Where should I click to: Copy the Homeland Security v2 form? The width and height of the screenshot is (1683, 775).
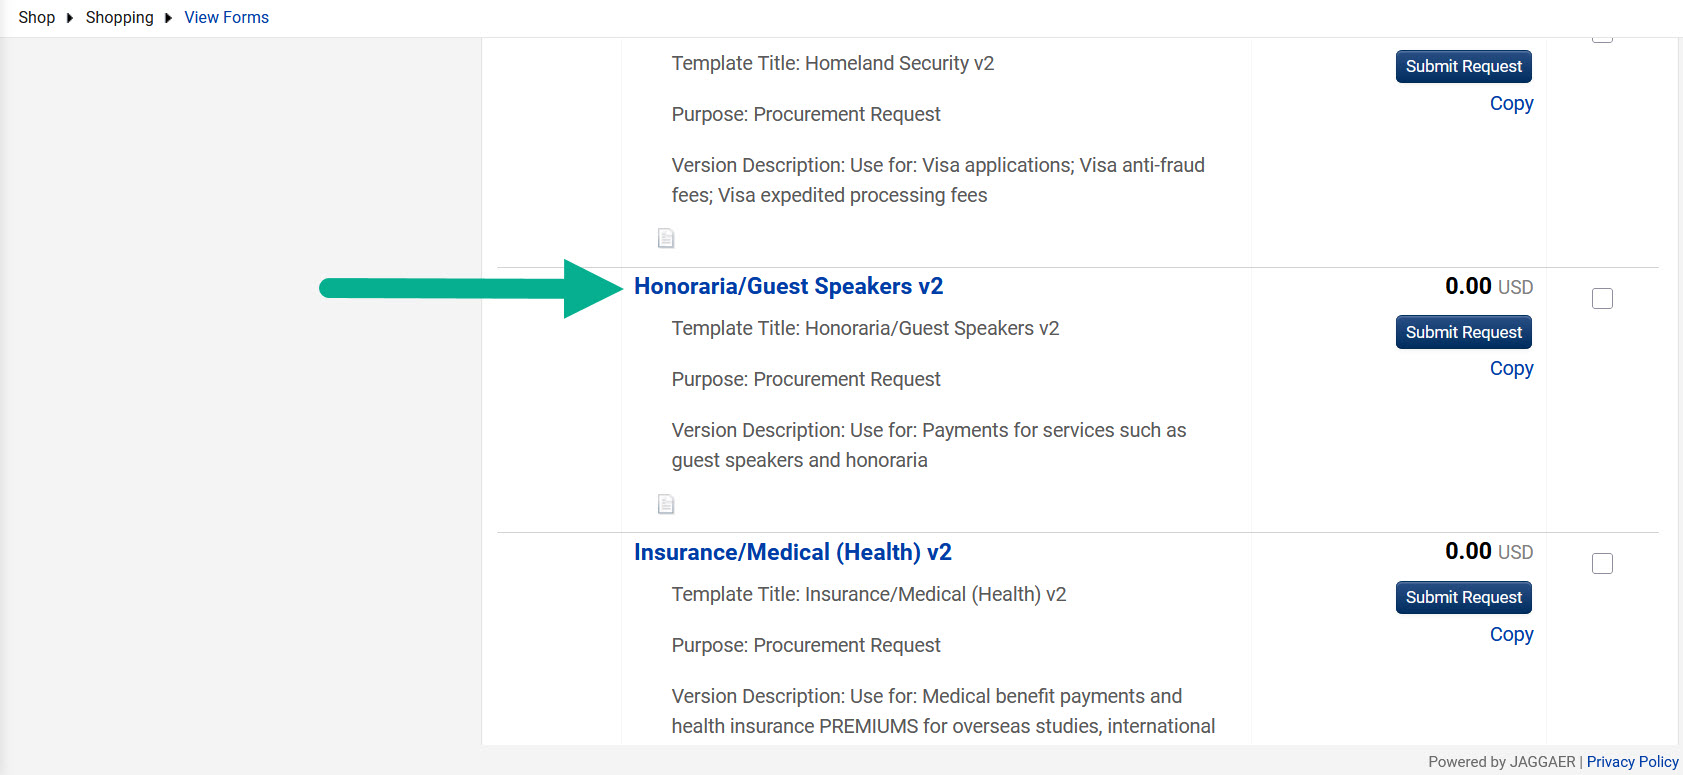point(1512,103)
